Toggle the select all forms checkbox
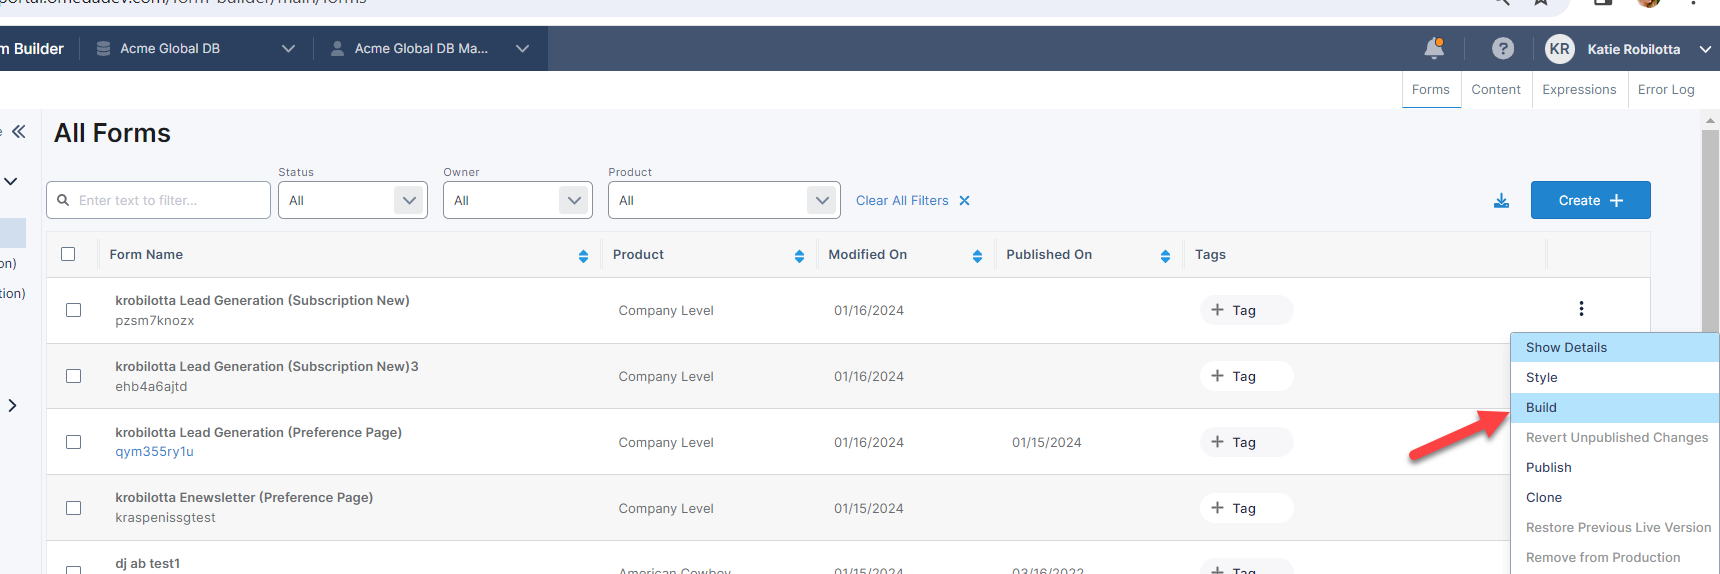This screenshot has width=1720, height=574. click(x=68, y=254)
